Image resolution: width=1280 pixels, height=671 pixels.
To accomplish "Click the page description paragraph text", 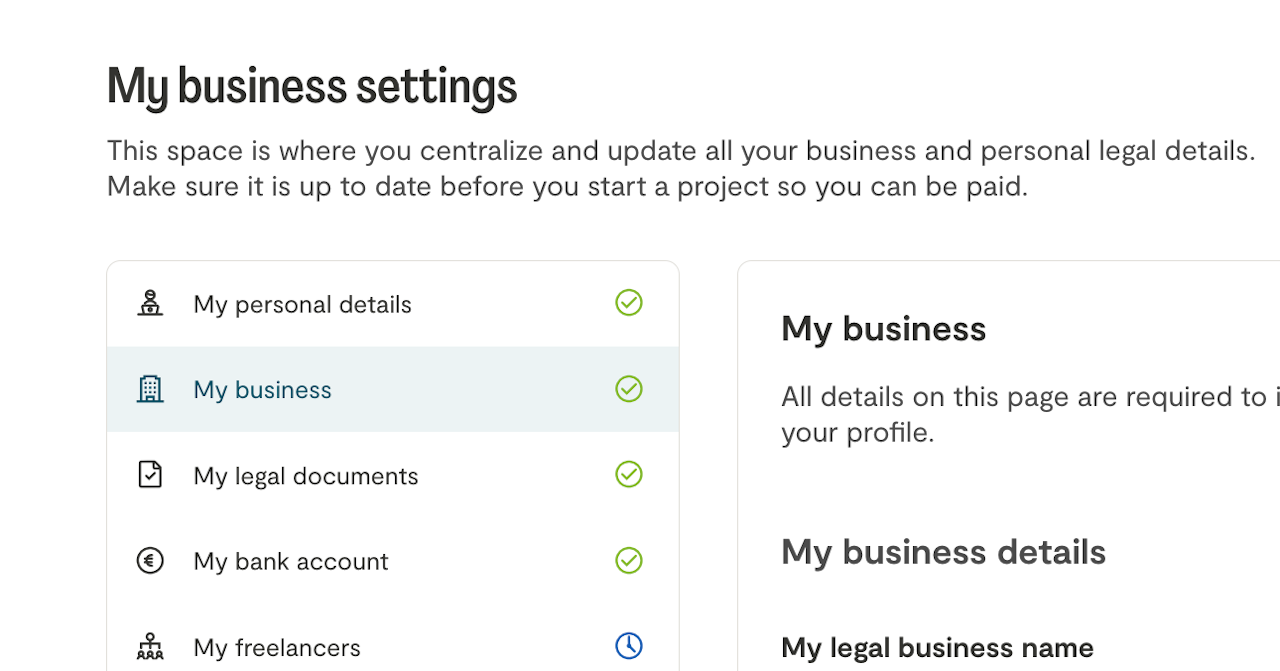I will [680, 169].
